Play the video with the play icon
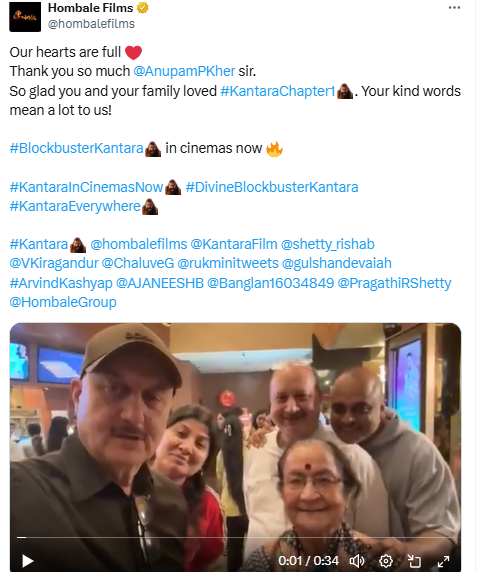 click(28, 561)
